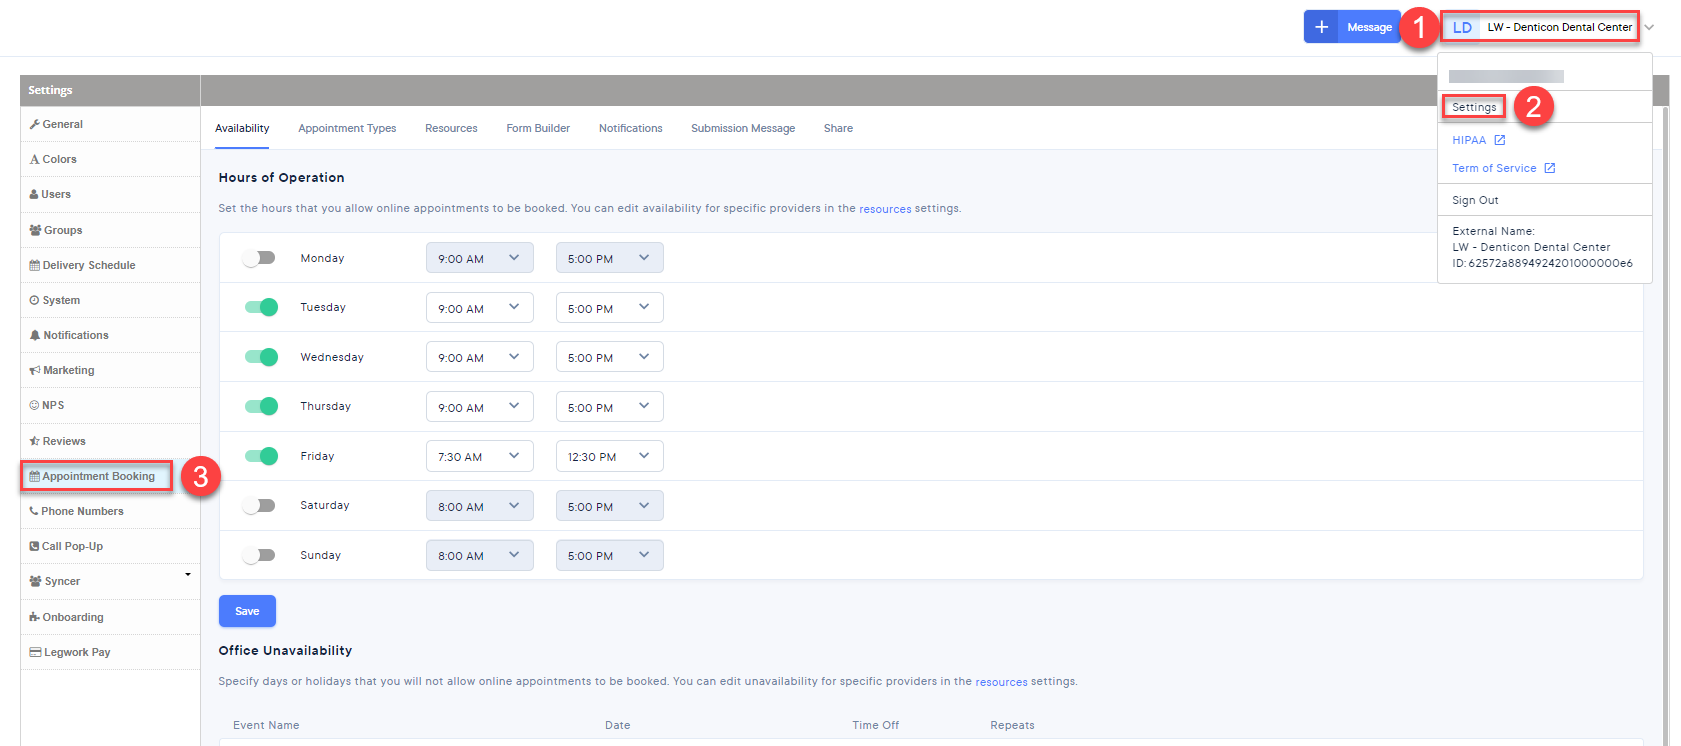Viewport: 1681px width, 746px height.
Task: Click the Notifications bell icon in sidebar
Action: (x=35, y=336)
